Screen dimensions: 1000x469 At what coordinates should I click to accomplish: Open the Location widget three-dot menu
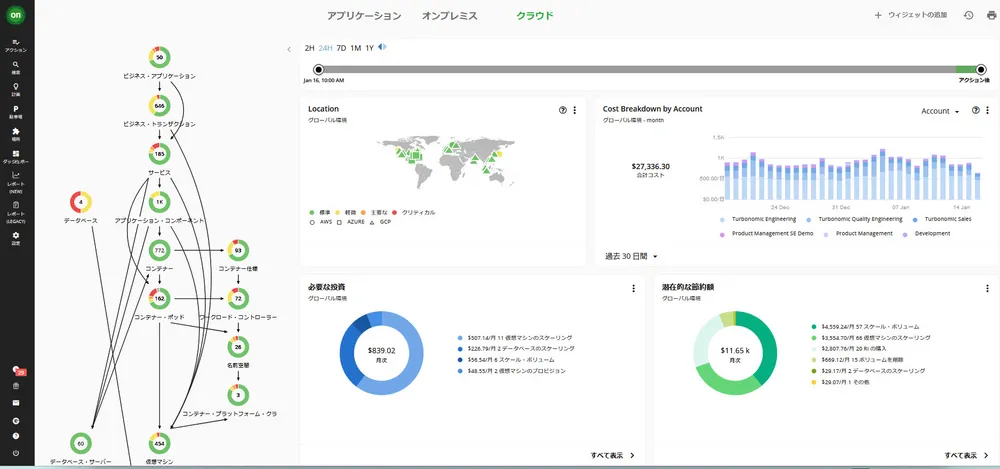(575, 109)
